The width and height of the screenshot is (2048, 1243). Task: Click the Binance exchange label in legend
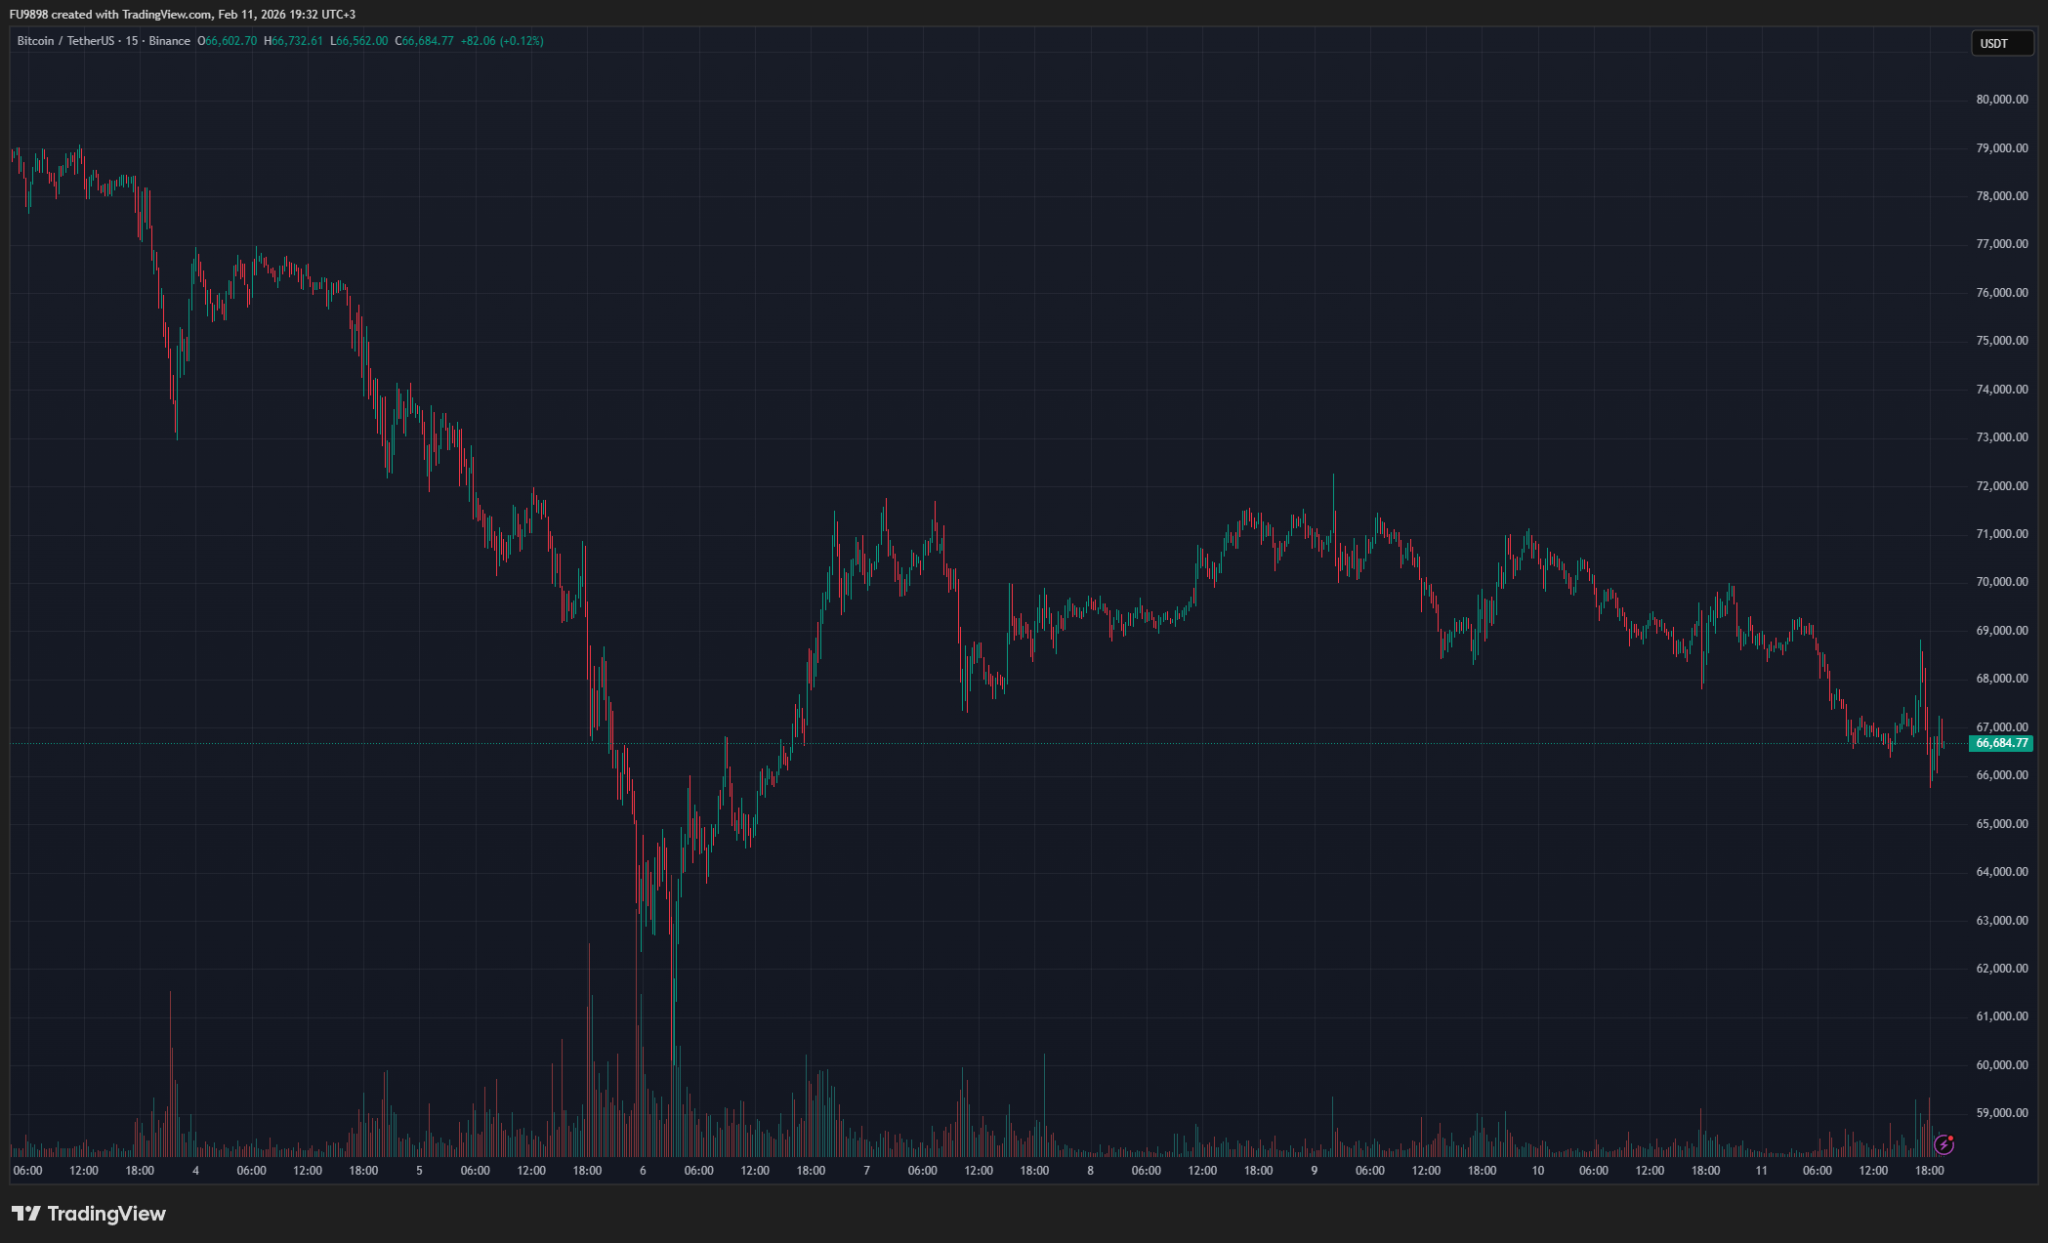(x=169, y=41)
